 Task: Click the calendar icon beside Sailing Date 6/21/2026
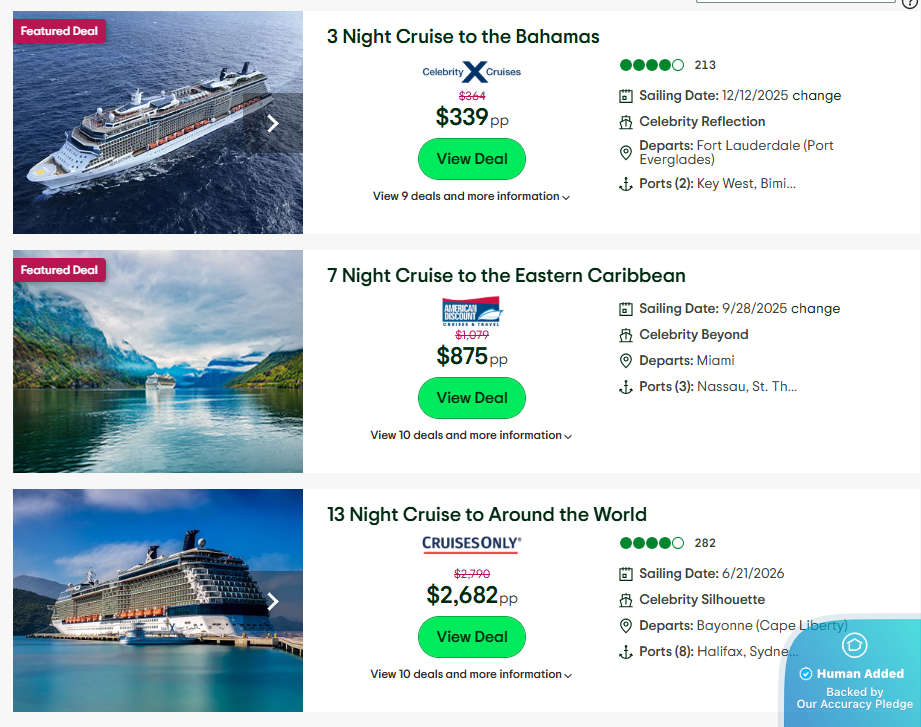pos(626,573)
